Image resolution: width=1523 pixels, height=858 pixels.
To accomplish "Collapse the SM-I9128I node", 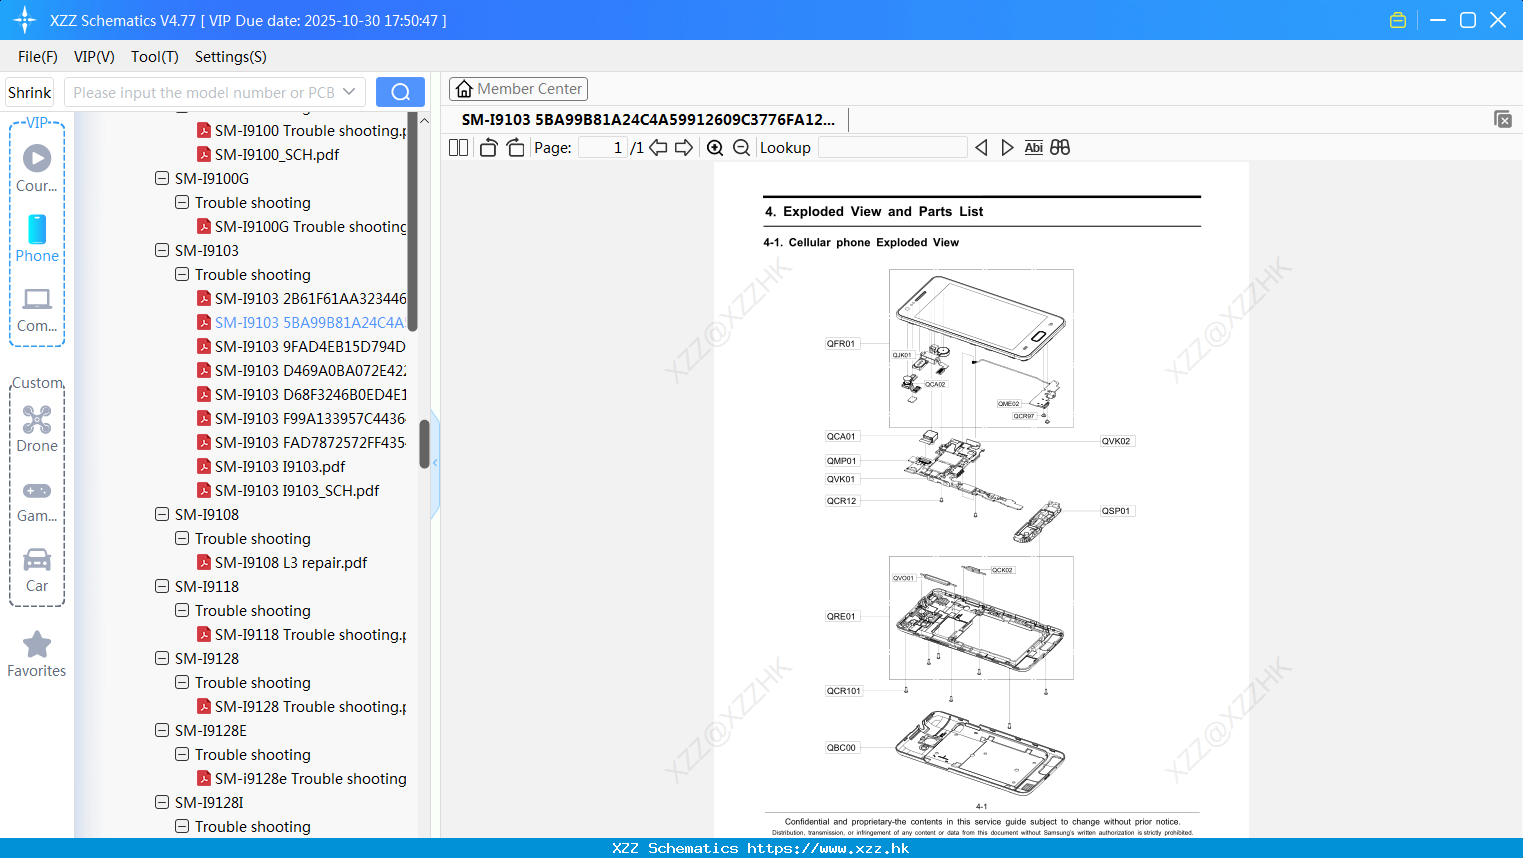I will point(162,803).
